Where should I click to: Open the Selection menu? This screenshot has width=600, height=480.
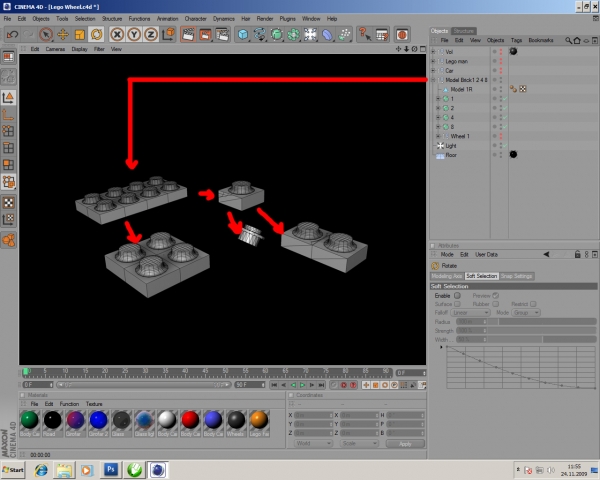[85, 19]
